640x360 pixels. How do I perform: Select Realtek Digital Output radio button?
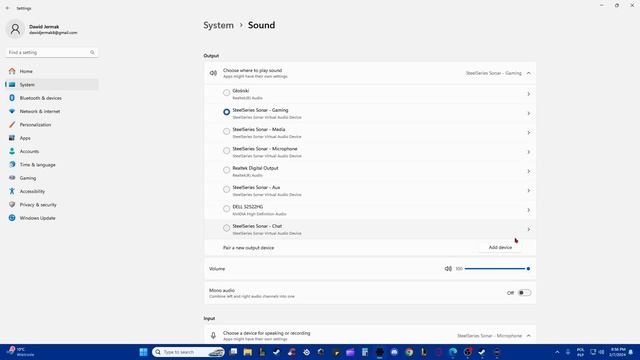[x=227, y=170]
